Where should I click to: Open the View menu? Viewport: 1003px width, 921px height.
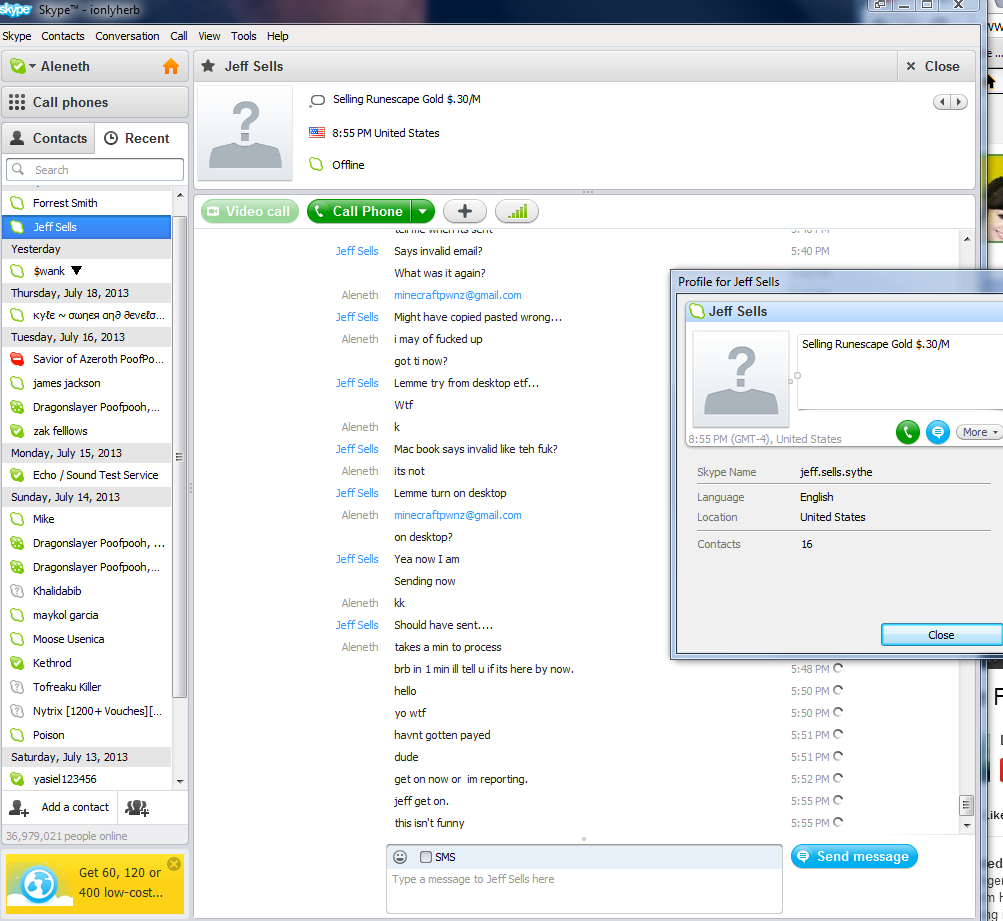(x=209, y=36)
